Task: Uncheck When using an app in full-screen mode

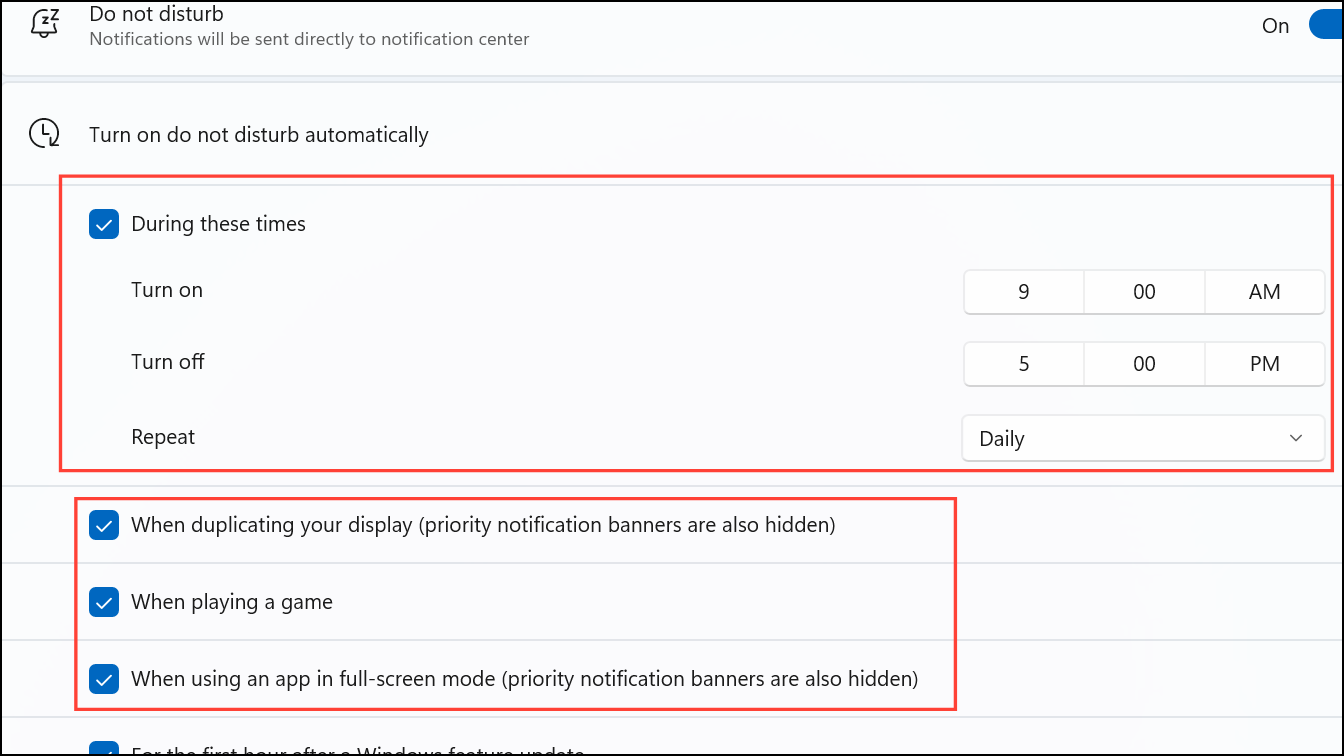Action: click(x=104, y=679)
